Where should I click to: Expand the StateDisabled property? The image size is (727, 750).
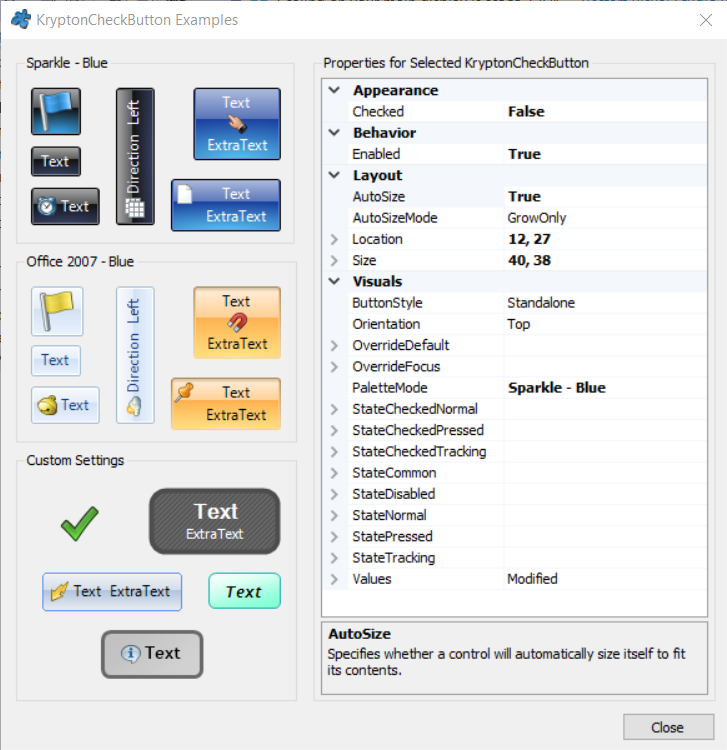click(x=334, y=494)
